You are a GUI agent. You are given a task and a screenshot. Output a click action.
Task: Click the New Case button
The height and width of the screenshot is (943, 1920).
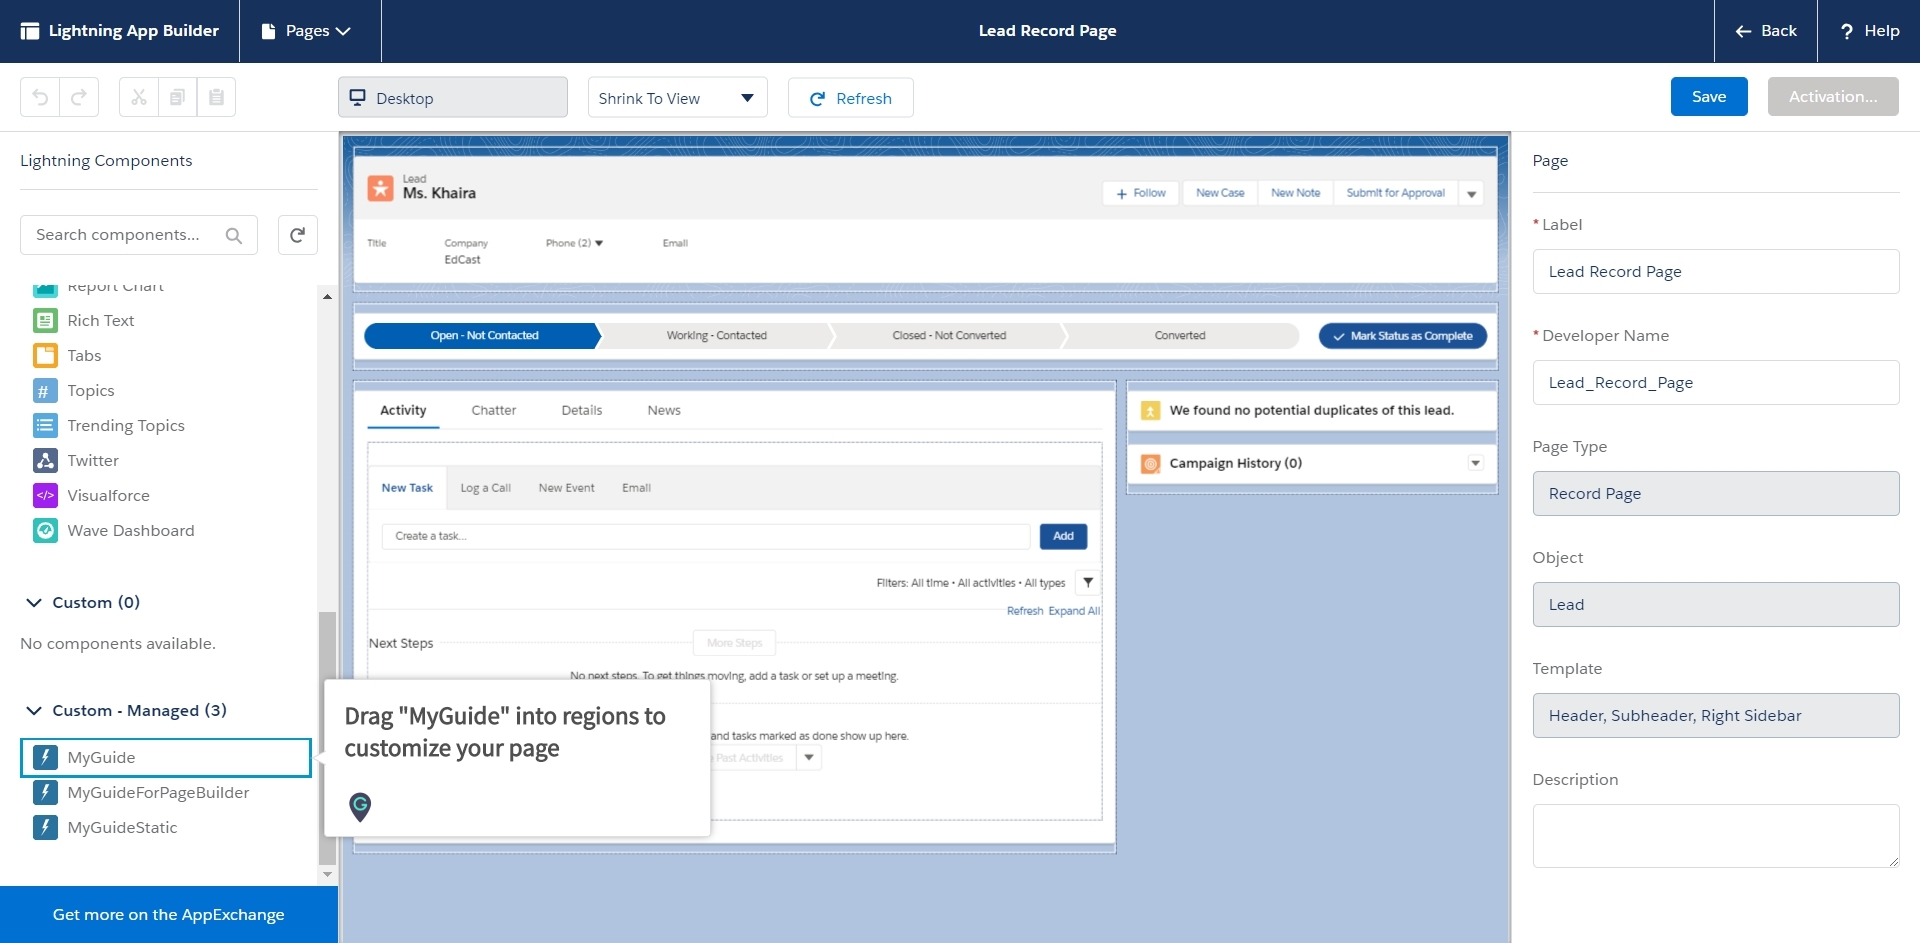point(1220,193)
